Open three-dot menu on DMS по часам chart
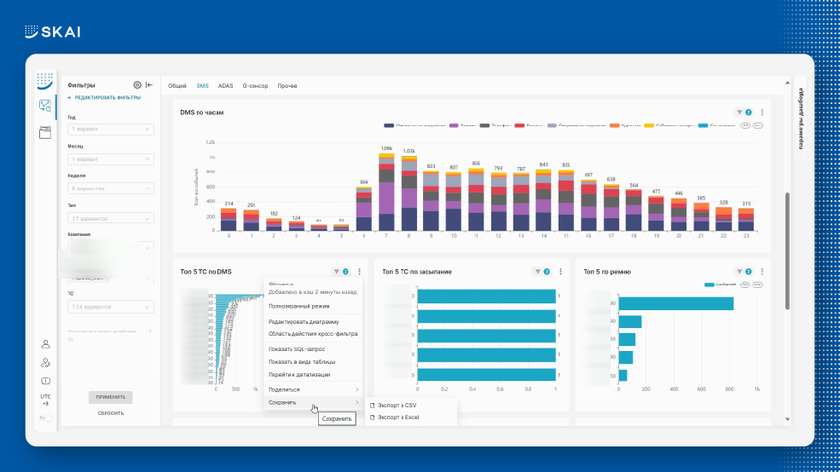This screenshot has height=472, width=840. point(762,113)
